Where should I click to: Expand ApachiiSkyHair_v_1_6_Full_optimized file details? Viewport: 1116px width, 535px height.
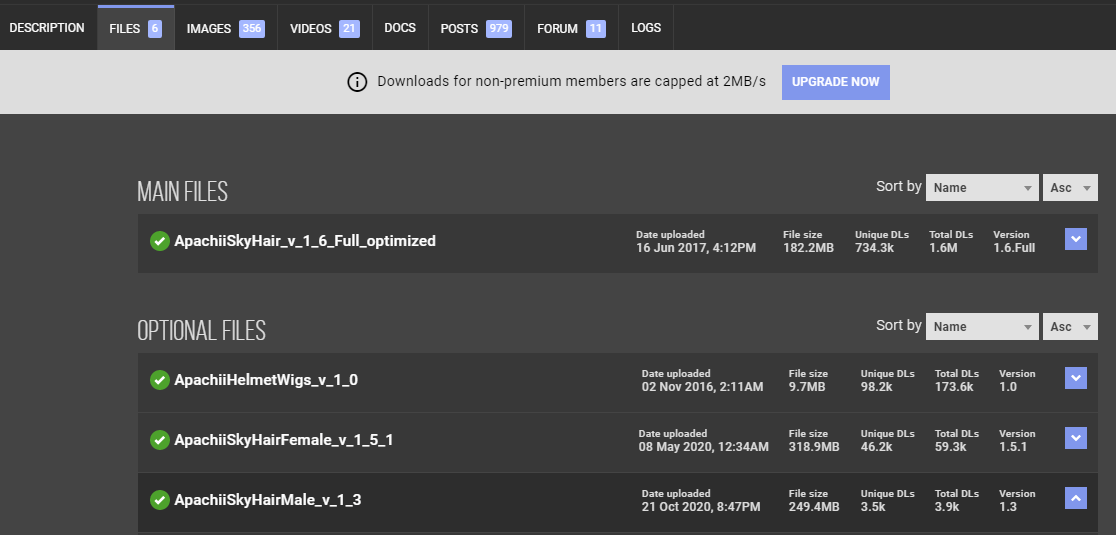tap(1076, 239)
